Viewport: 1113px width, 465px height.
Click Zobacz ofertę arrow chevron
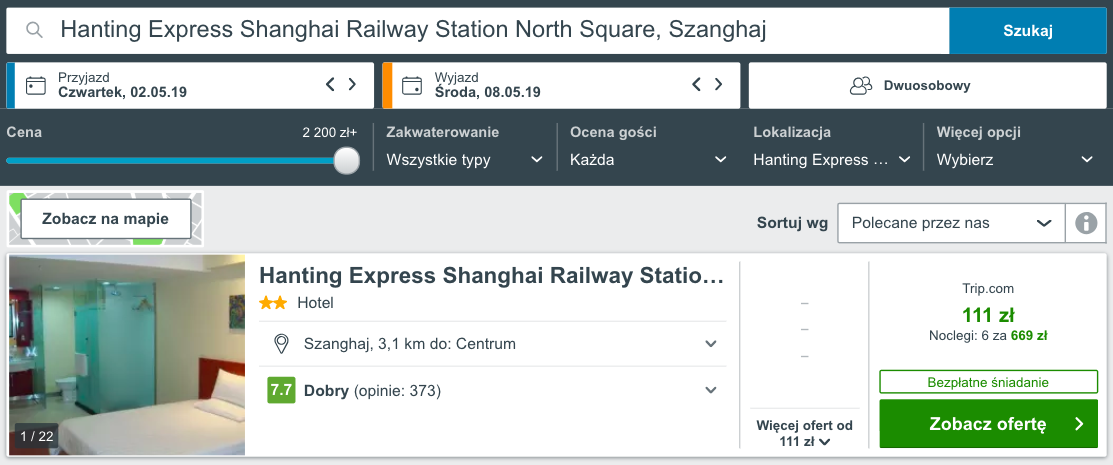click(x=1080, y=425)
